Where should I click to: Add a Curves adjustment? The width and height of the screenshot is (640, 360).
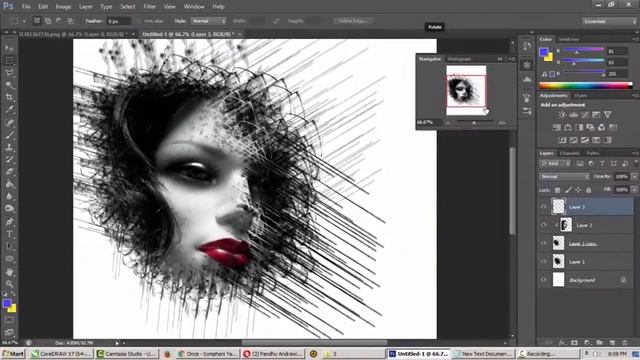[584, 115]
